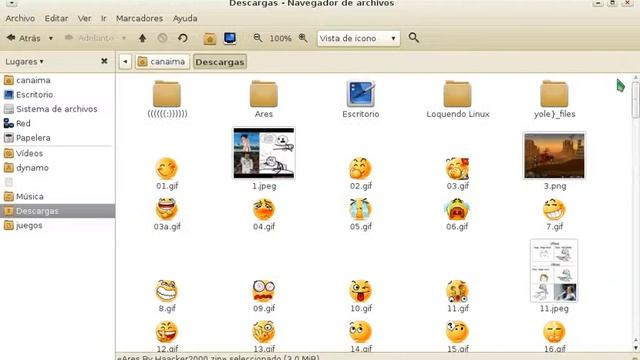Go to the canaima path button

tap(162, 62)
